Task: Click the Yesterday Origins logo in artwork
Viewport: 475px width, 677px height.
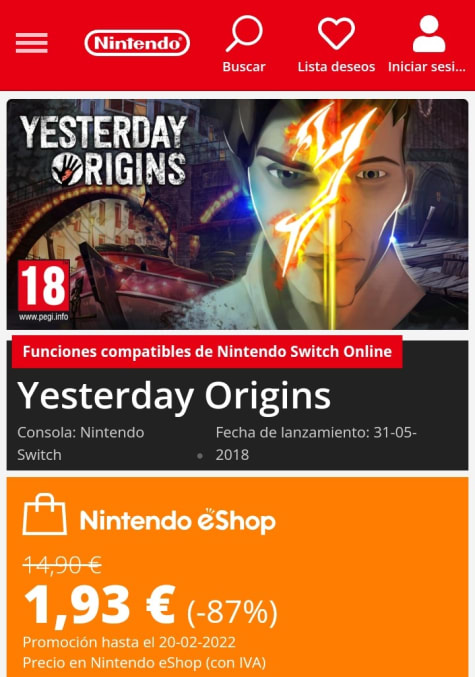Action: (x=103, y=150)
